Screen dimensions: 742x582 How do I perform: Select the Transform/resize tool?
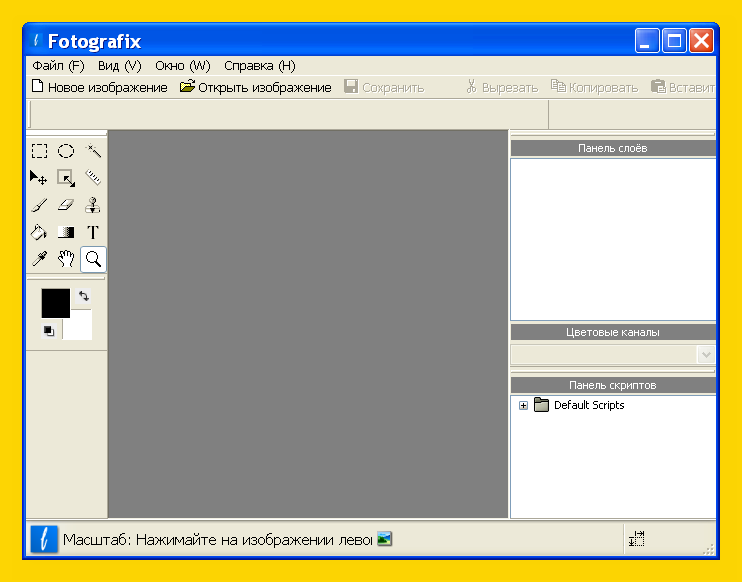pyautogui.click(x=66, y=178)
